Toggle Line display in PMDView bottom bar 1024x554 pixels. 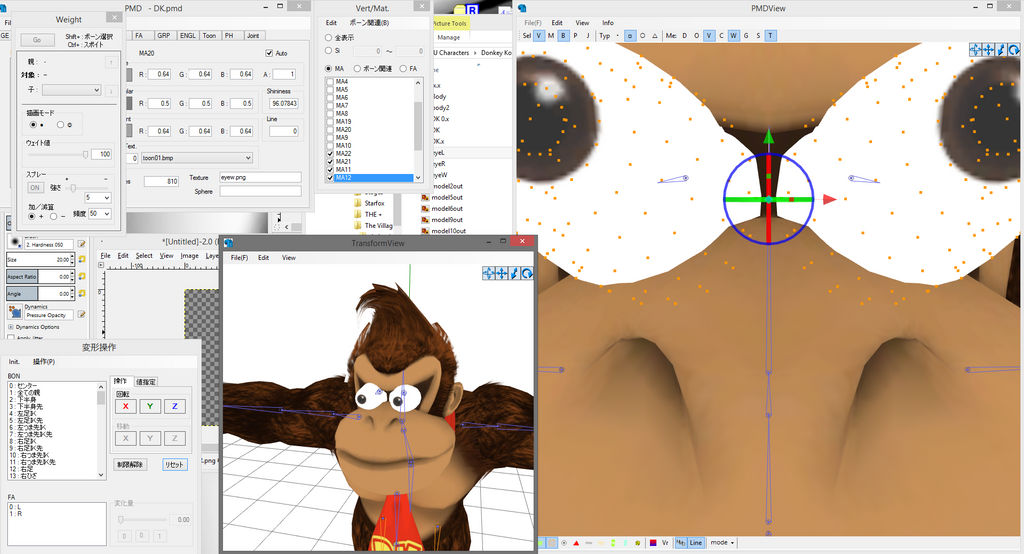(x=696, y=543)
